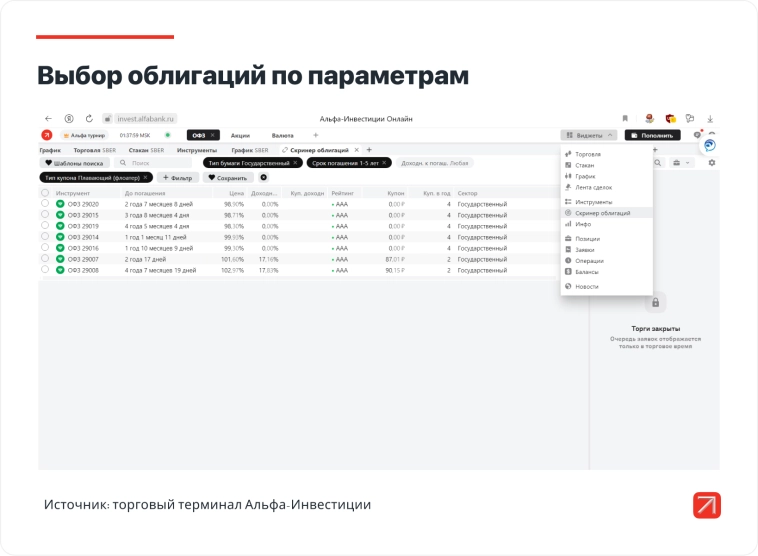This screenshot has width=758, height=556.
Task: Open the Инструменты tab
Action: pos(197,150)
